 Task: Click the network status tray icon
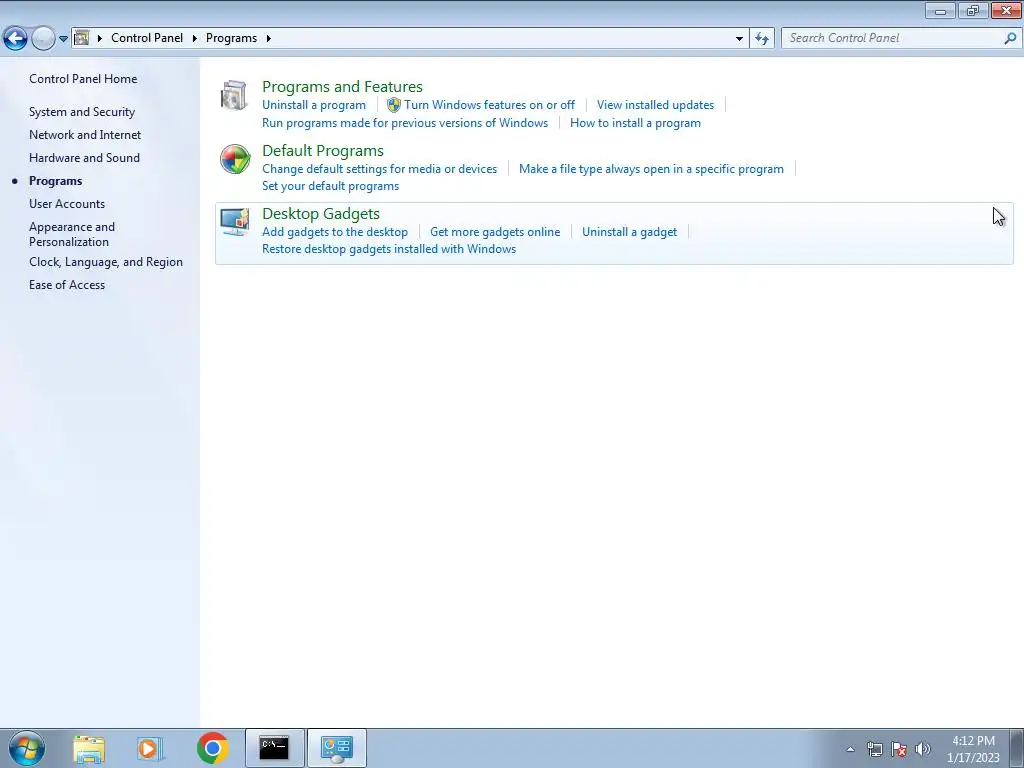pos(874,749)
